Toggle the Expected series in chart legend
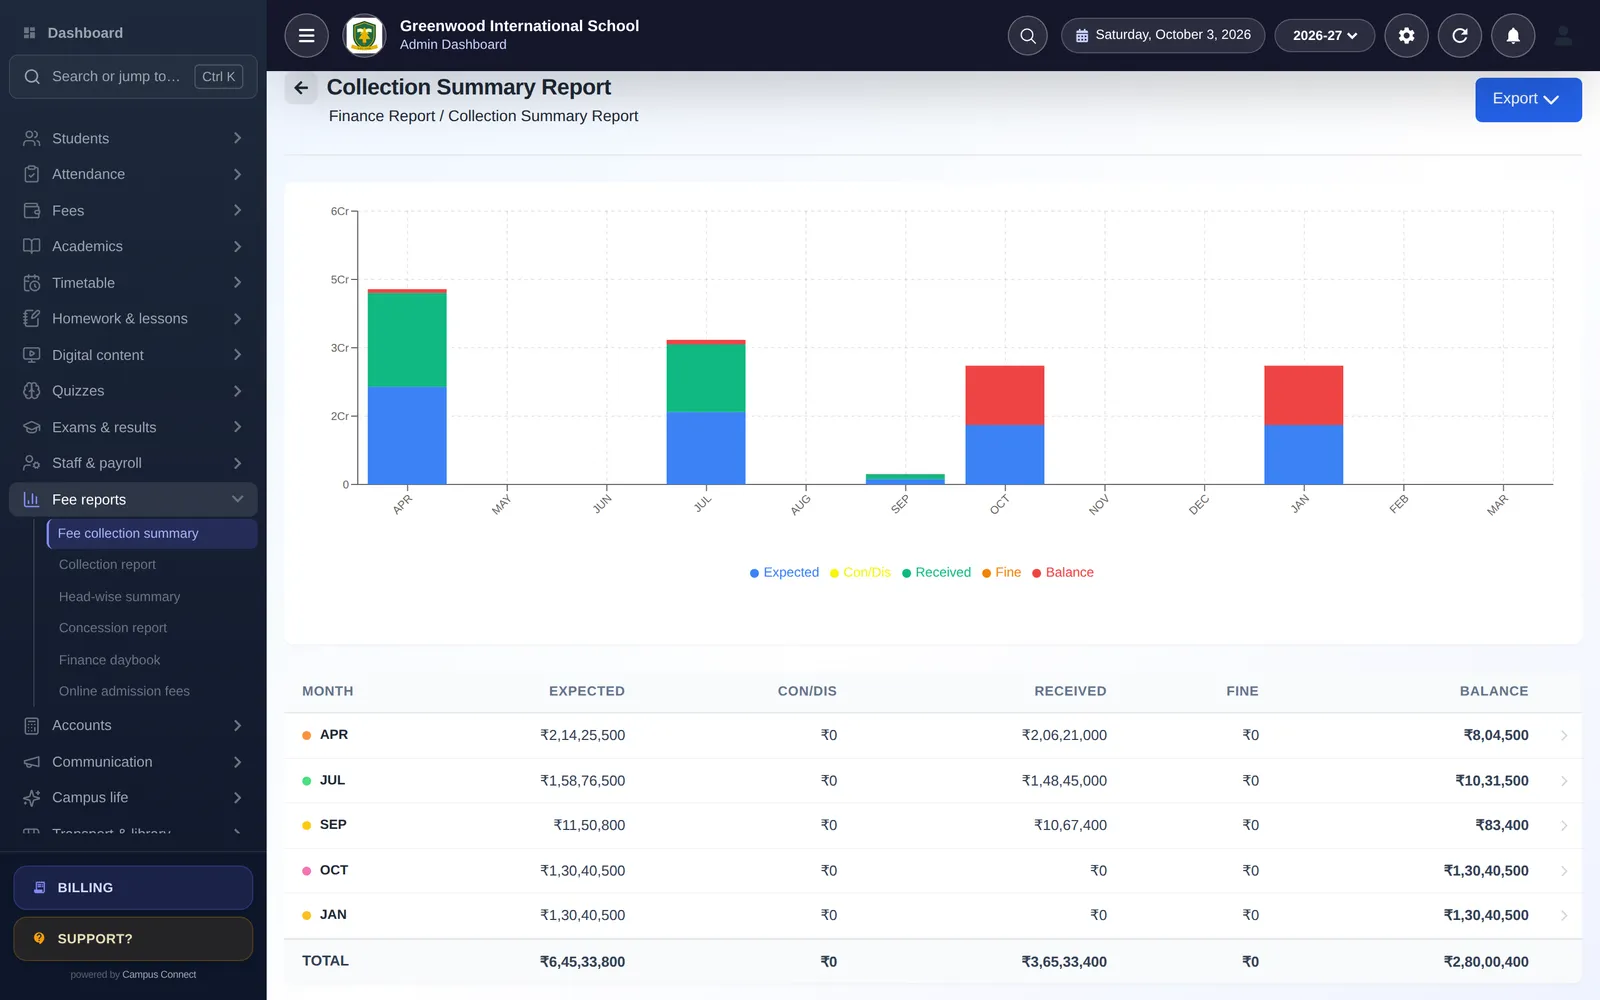This screenshot has width=1600, height=1000. (784, 572)
